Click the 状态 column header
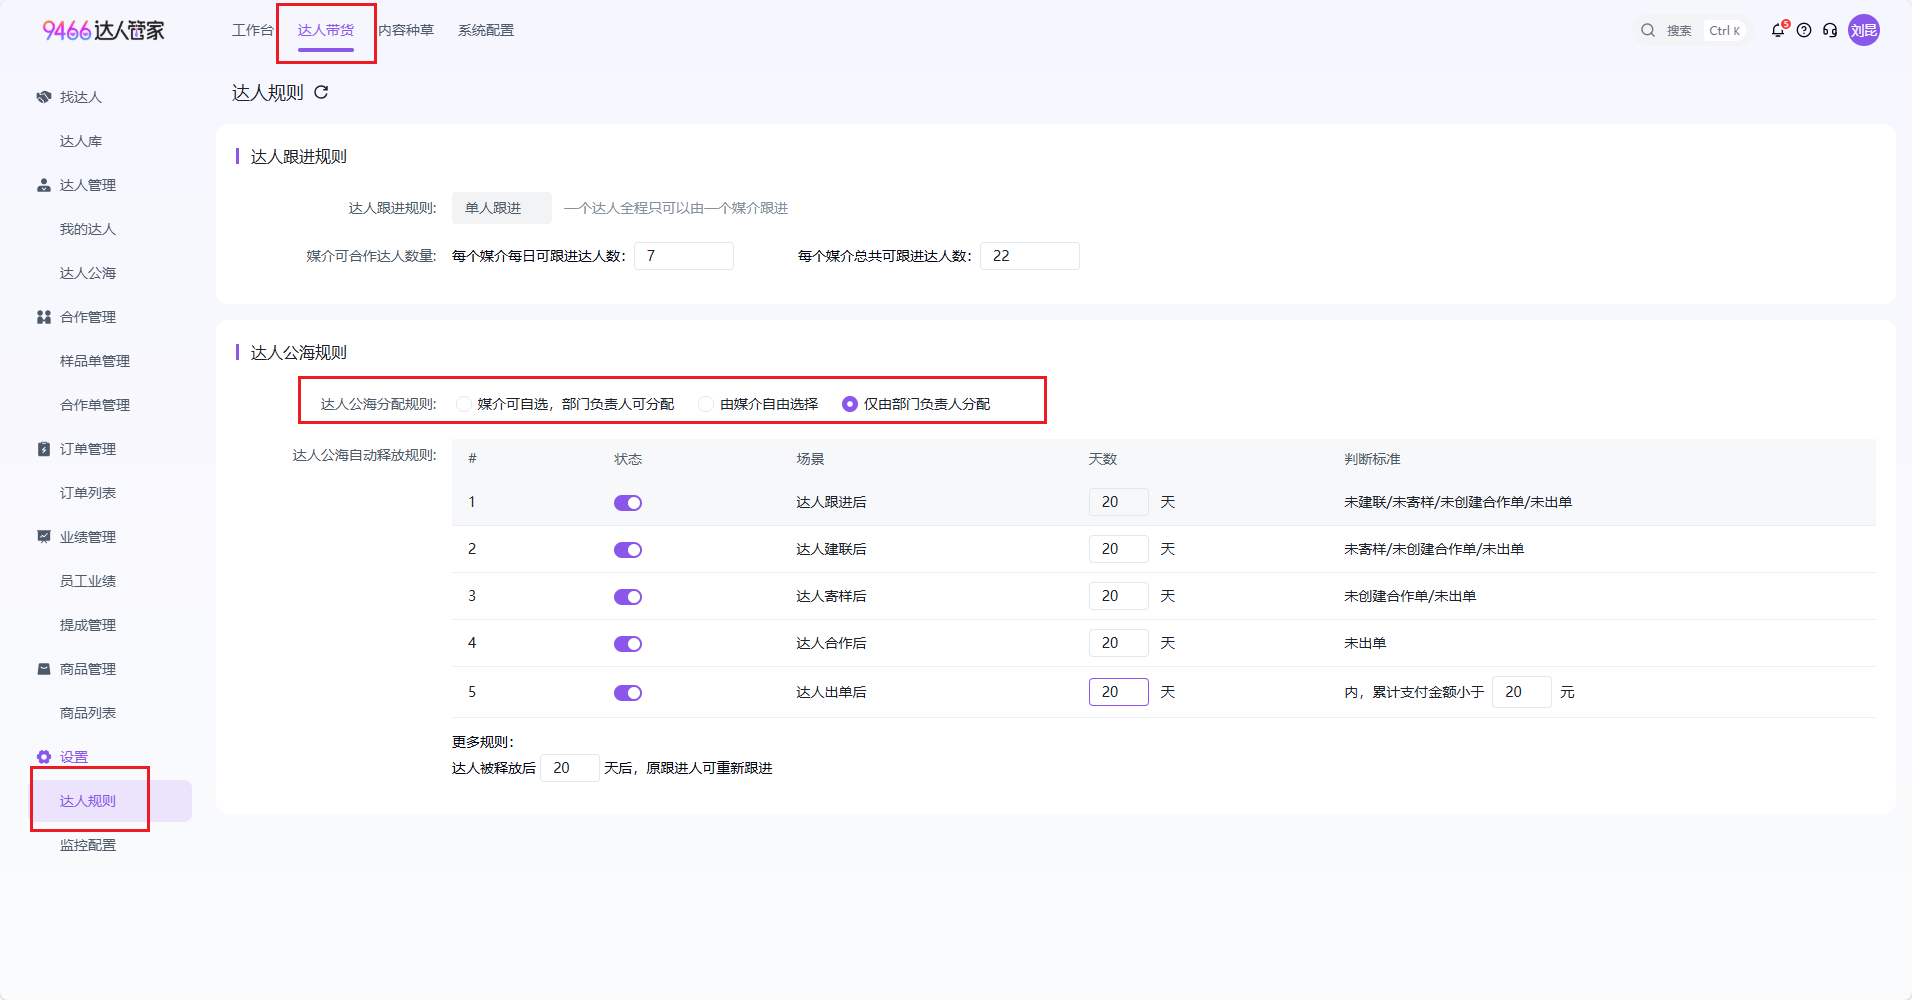 tap(628, 459)
